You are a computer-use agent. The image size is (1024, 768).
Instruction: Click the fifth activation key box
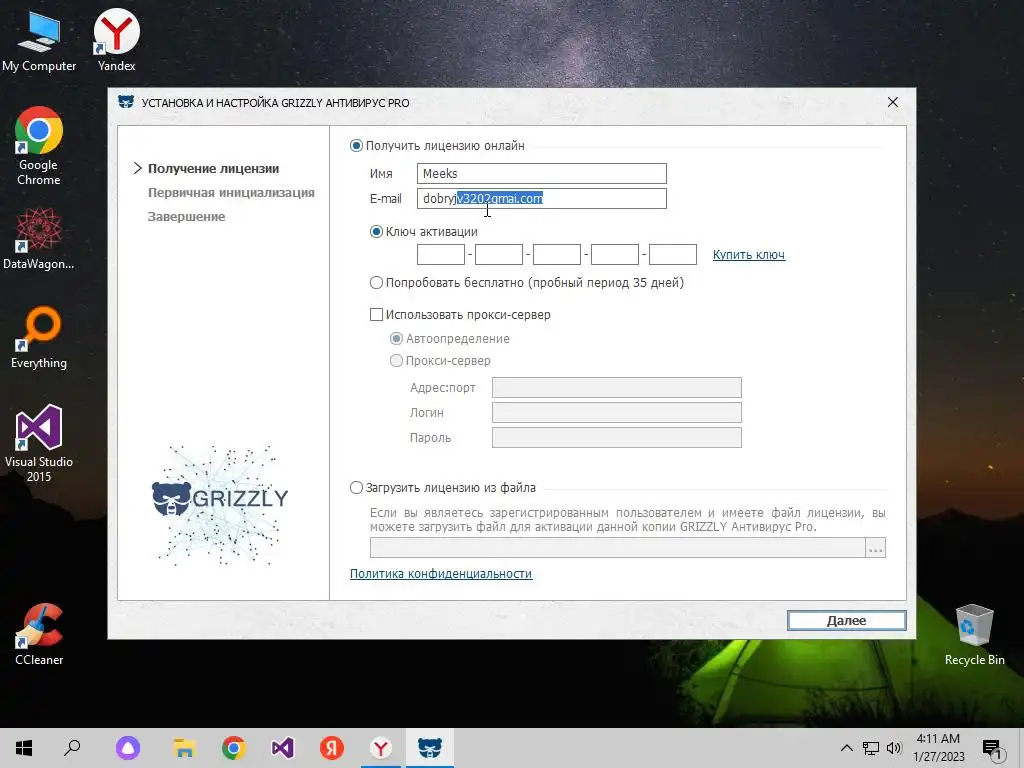pos(673,255)
